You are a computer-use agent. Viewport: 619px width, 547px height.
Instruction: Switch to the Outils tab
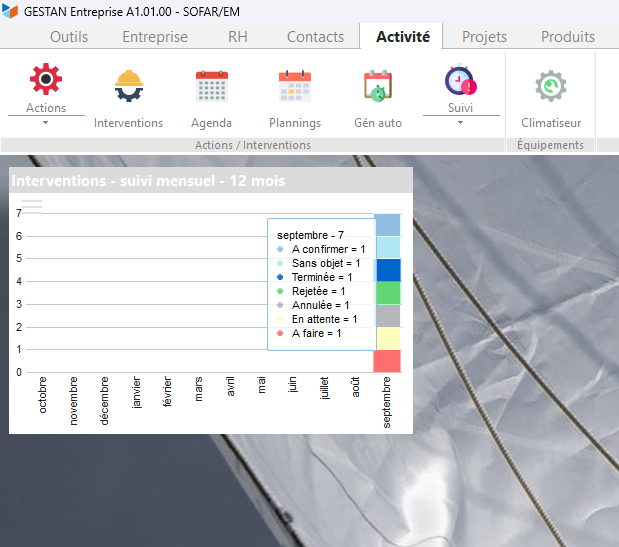pos(69,37)
